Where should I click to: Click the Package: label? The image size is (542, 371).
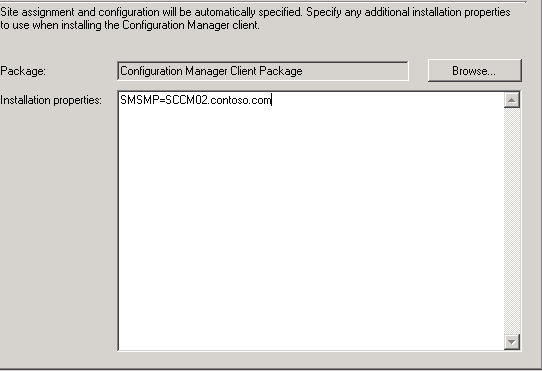pyautogui.click(x=23, y=71)
